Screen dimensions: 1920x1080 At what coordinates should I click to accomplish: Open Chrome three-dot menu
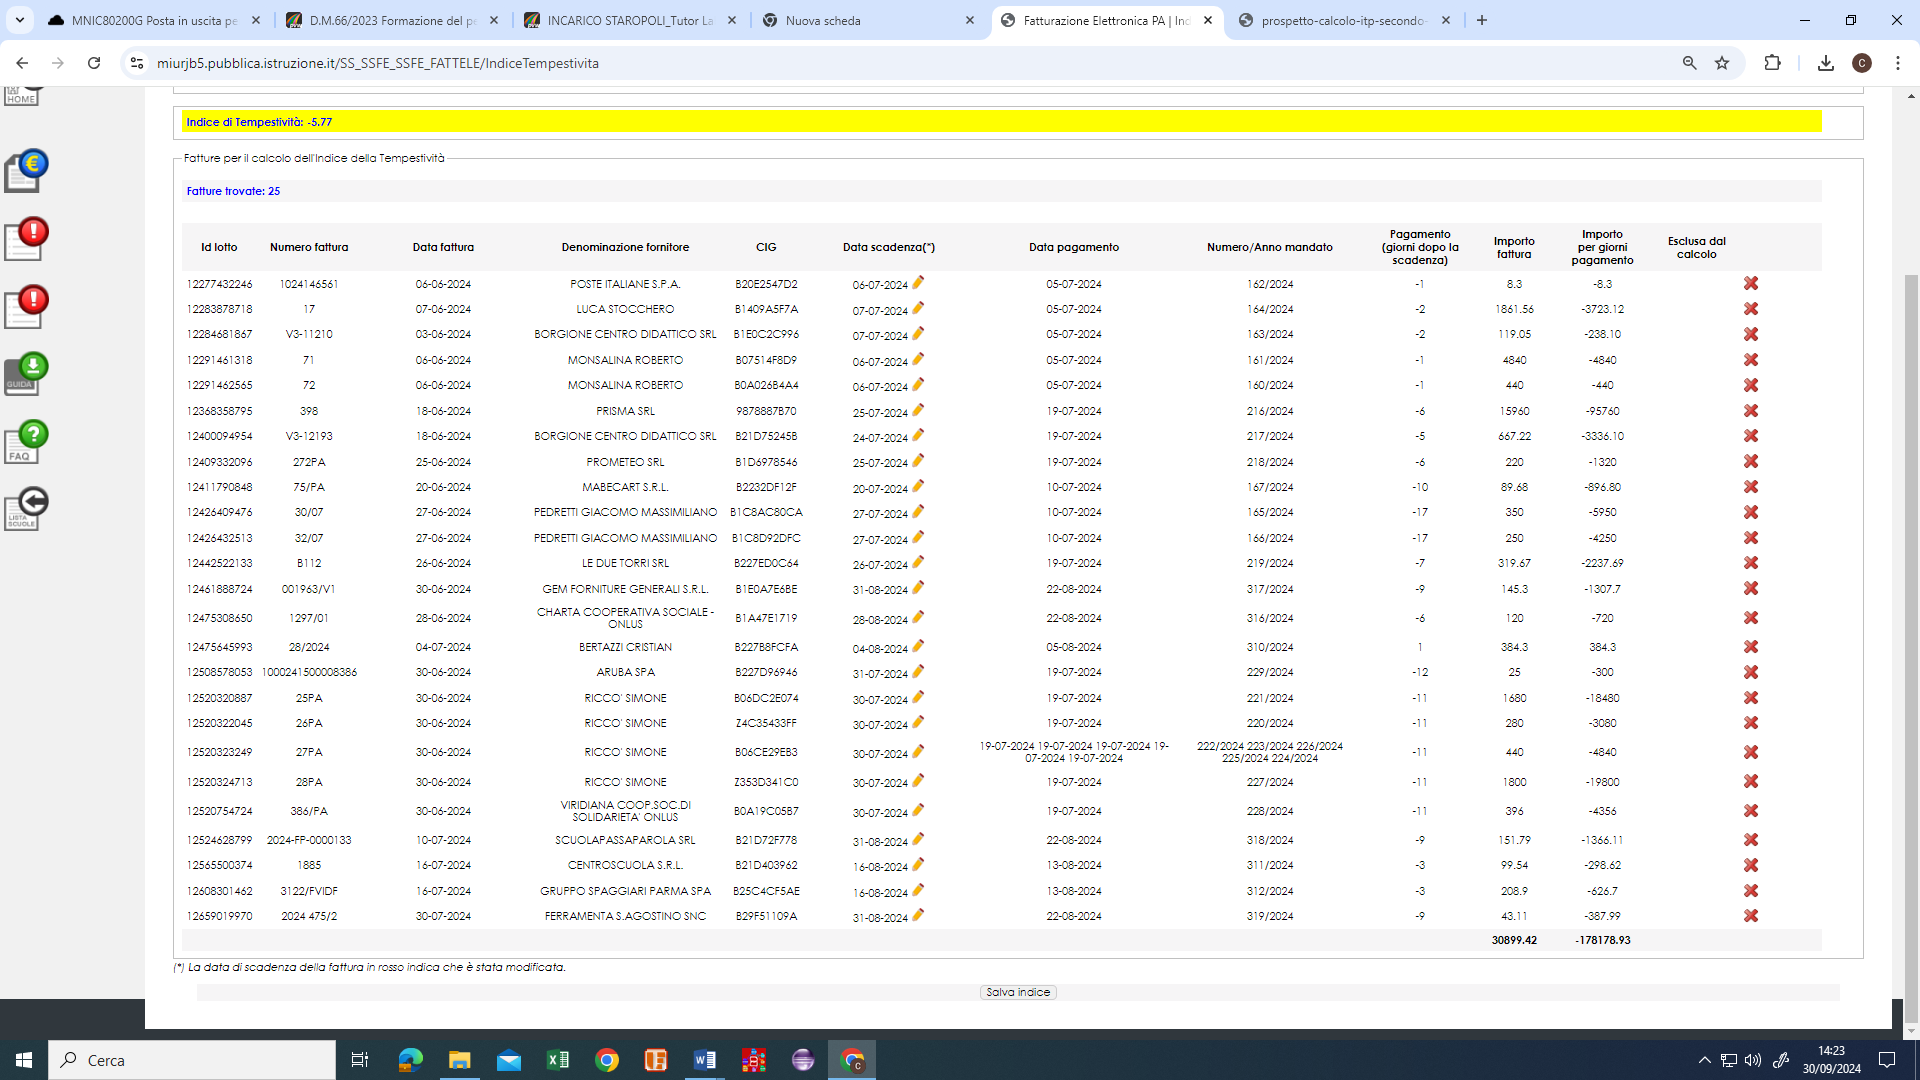(1897, 63)
